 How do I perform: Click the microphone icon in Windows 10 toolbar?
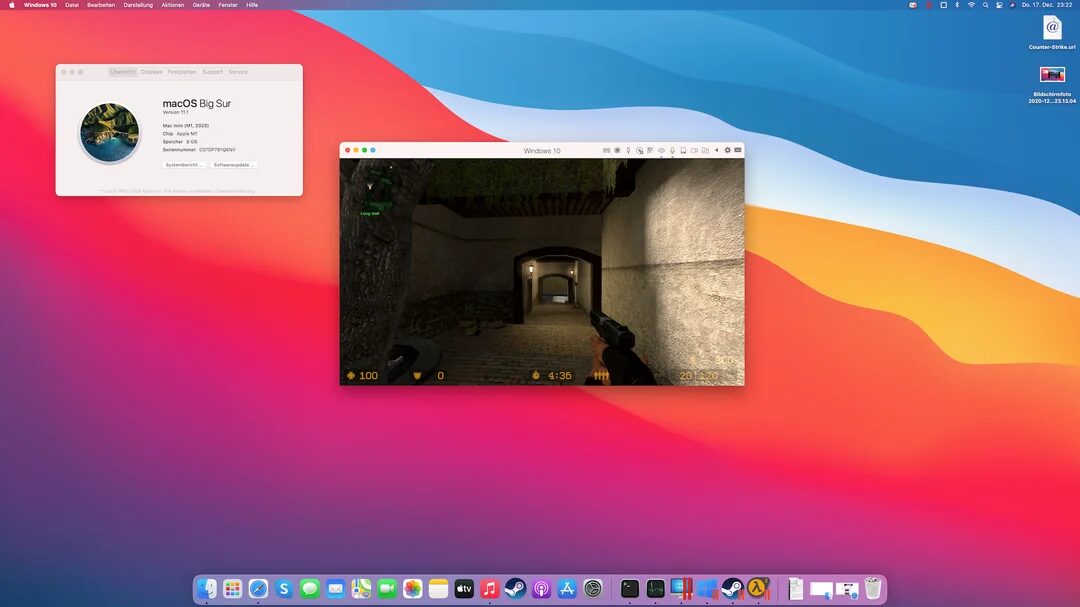[672, 150]
